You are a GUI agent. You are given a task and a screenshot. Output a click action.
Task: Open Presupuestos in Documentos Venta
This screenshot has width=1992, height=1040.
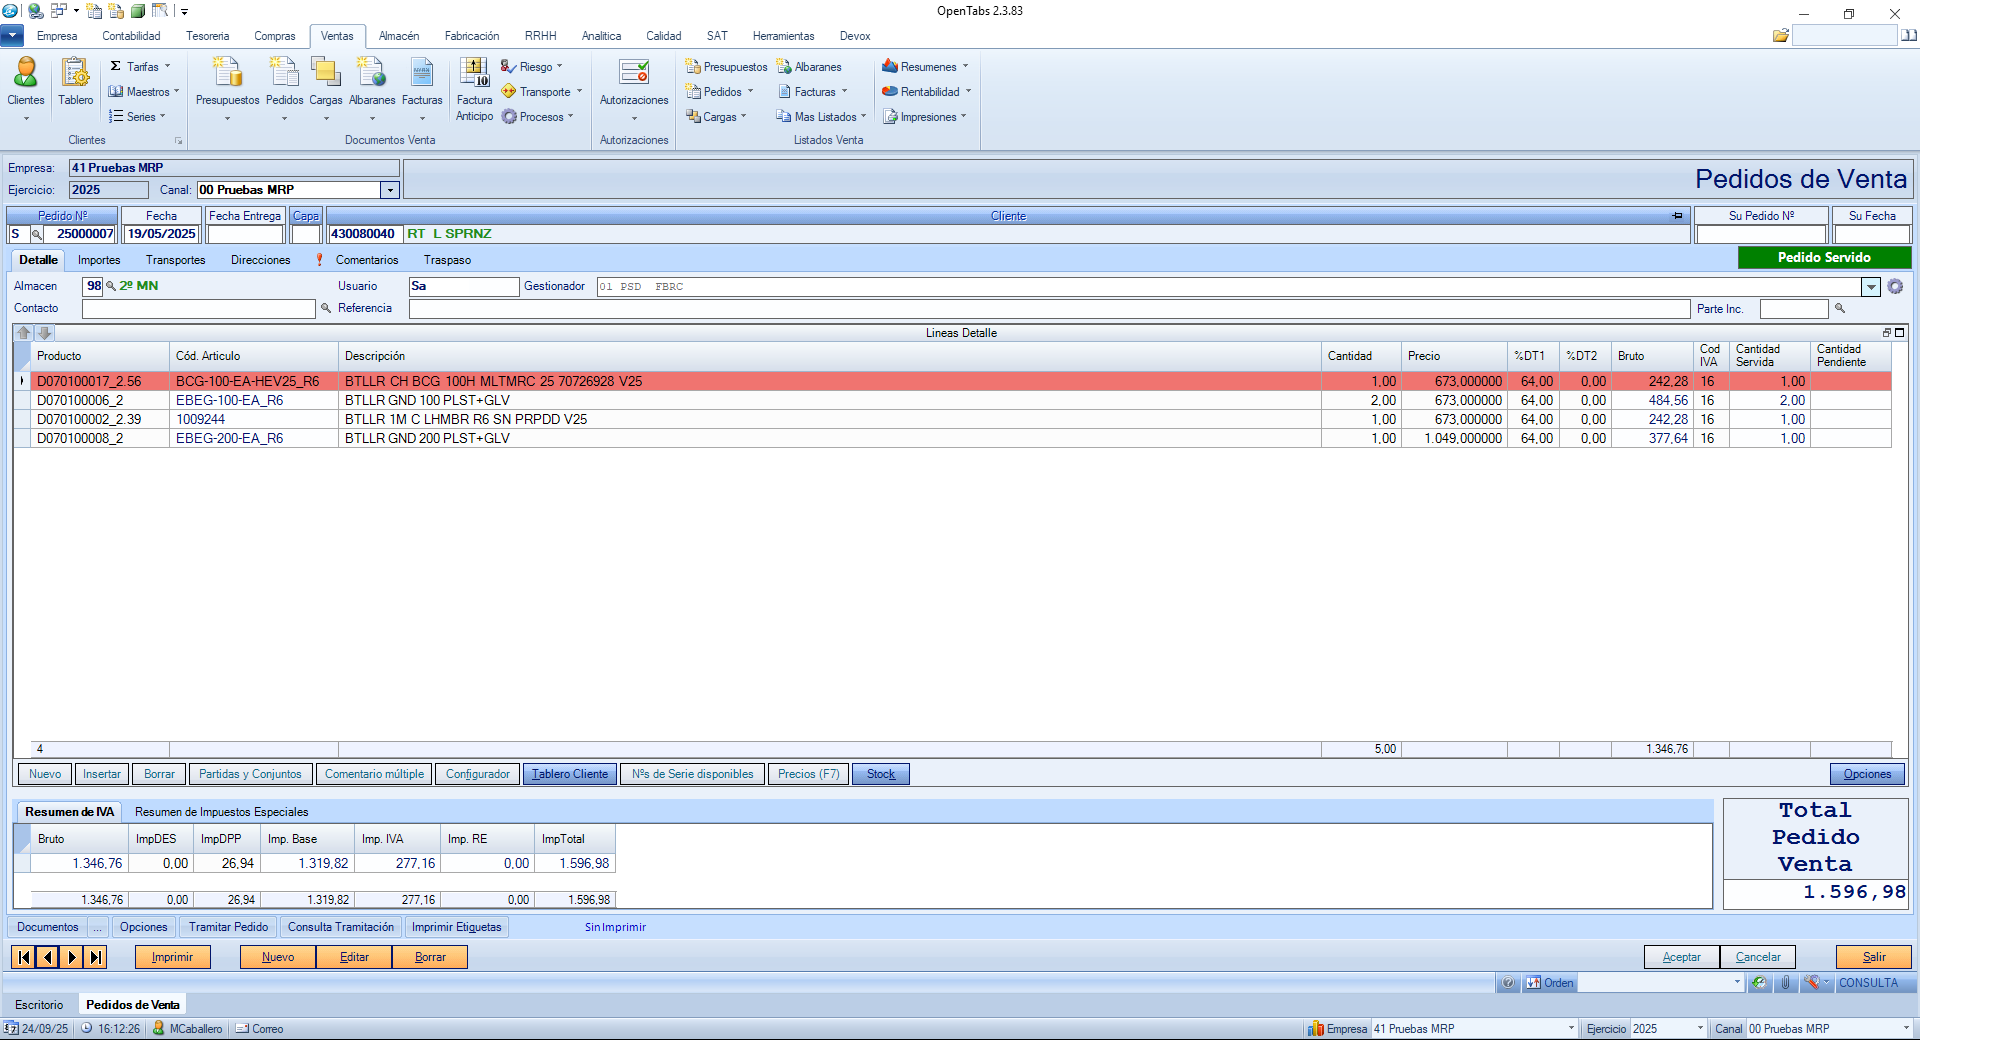point(227,80)
